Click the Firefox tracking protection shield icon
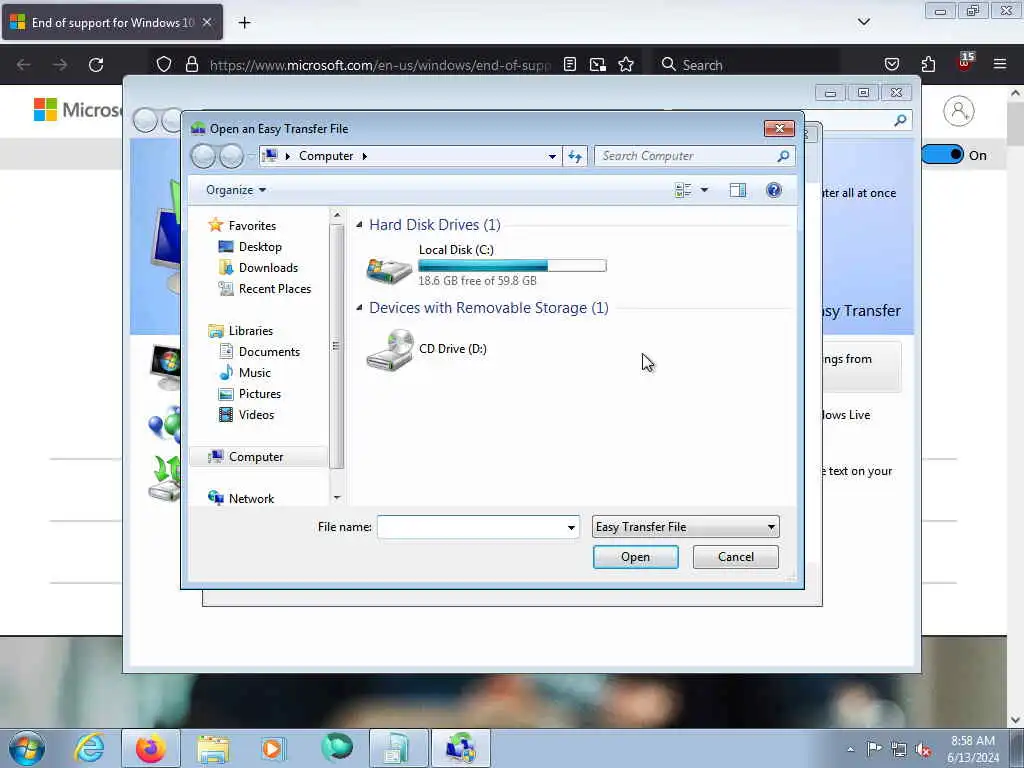The width and height of the screenshot is (1024, 768). coord(164,65)
